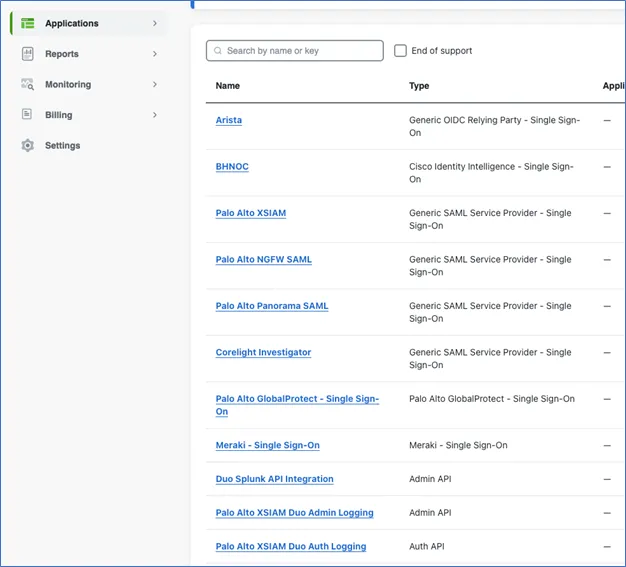The image size is (626, 567).
Task: Sort by the Name column header
Action: (228, 86)
